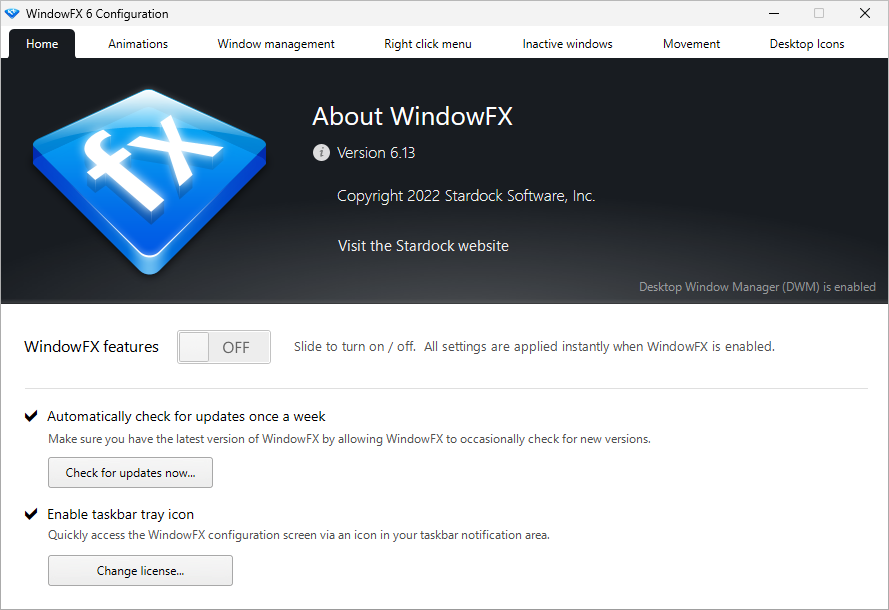Open the Change license dialog
This screenshot has width=889, height=610.
[x=140, y=570]
